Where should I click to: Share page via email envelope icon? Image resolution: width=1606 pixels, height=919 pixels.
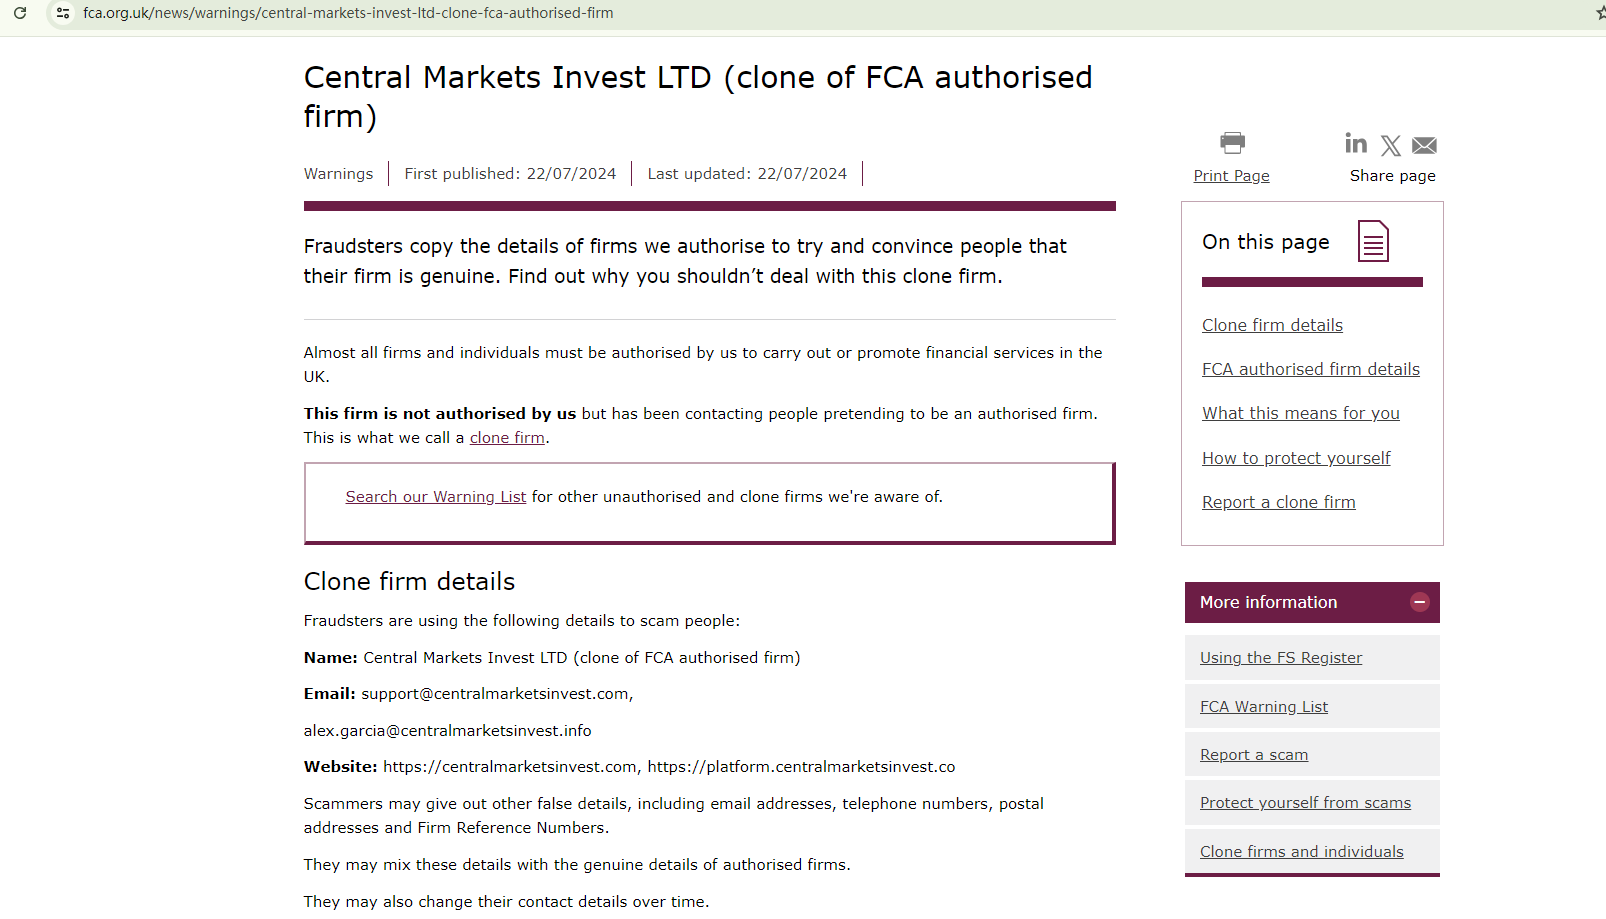1424,146
